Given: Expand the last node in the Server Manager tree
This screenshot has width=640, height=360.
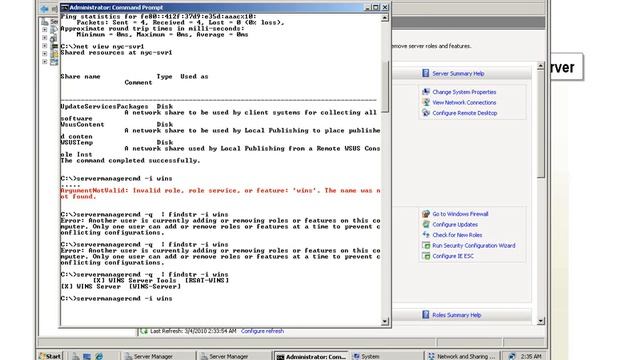Looking at the screenshot, I should [x=44, y=62].
